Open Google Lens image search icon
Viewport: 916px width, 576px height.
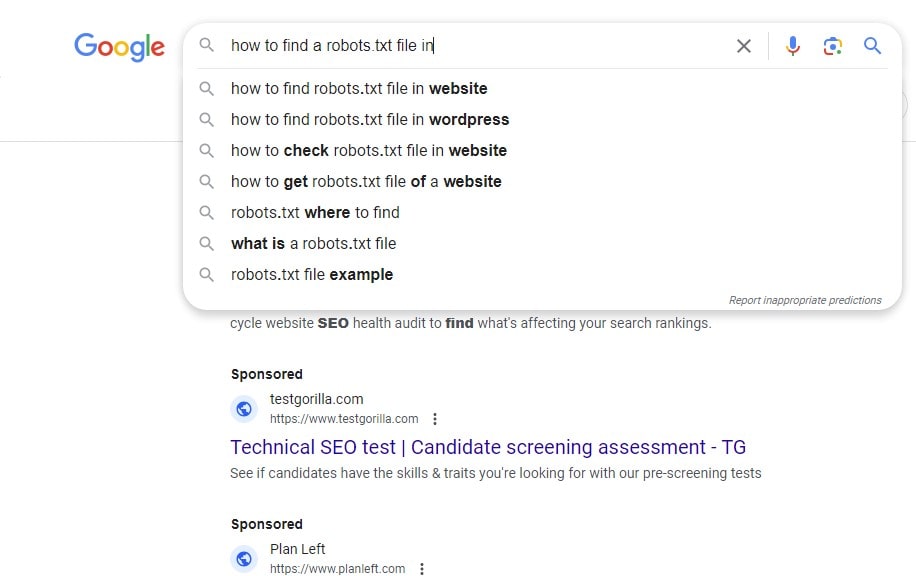tap(832, 46)
